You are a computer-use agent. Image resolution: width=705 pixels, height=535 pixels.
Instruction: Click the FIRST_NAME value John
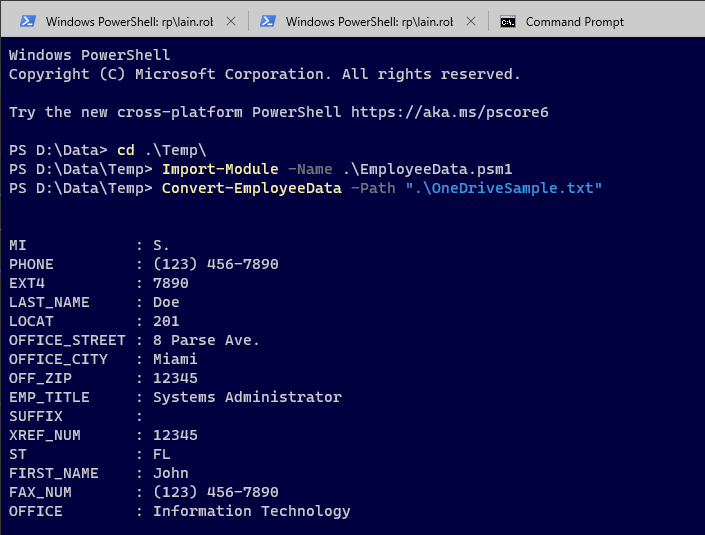pos(170,473)
